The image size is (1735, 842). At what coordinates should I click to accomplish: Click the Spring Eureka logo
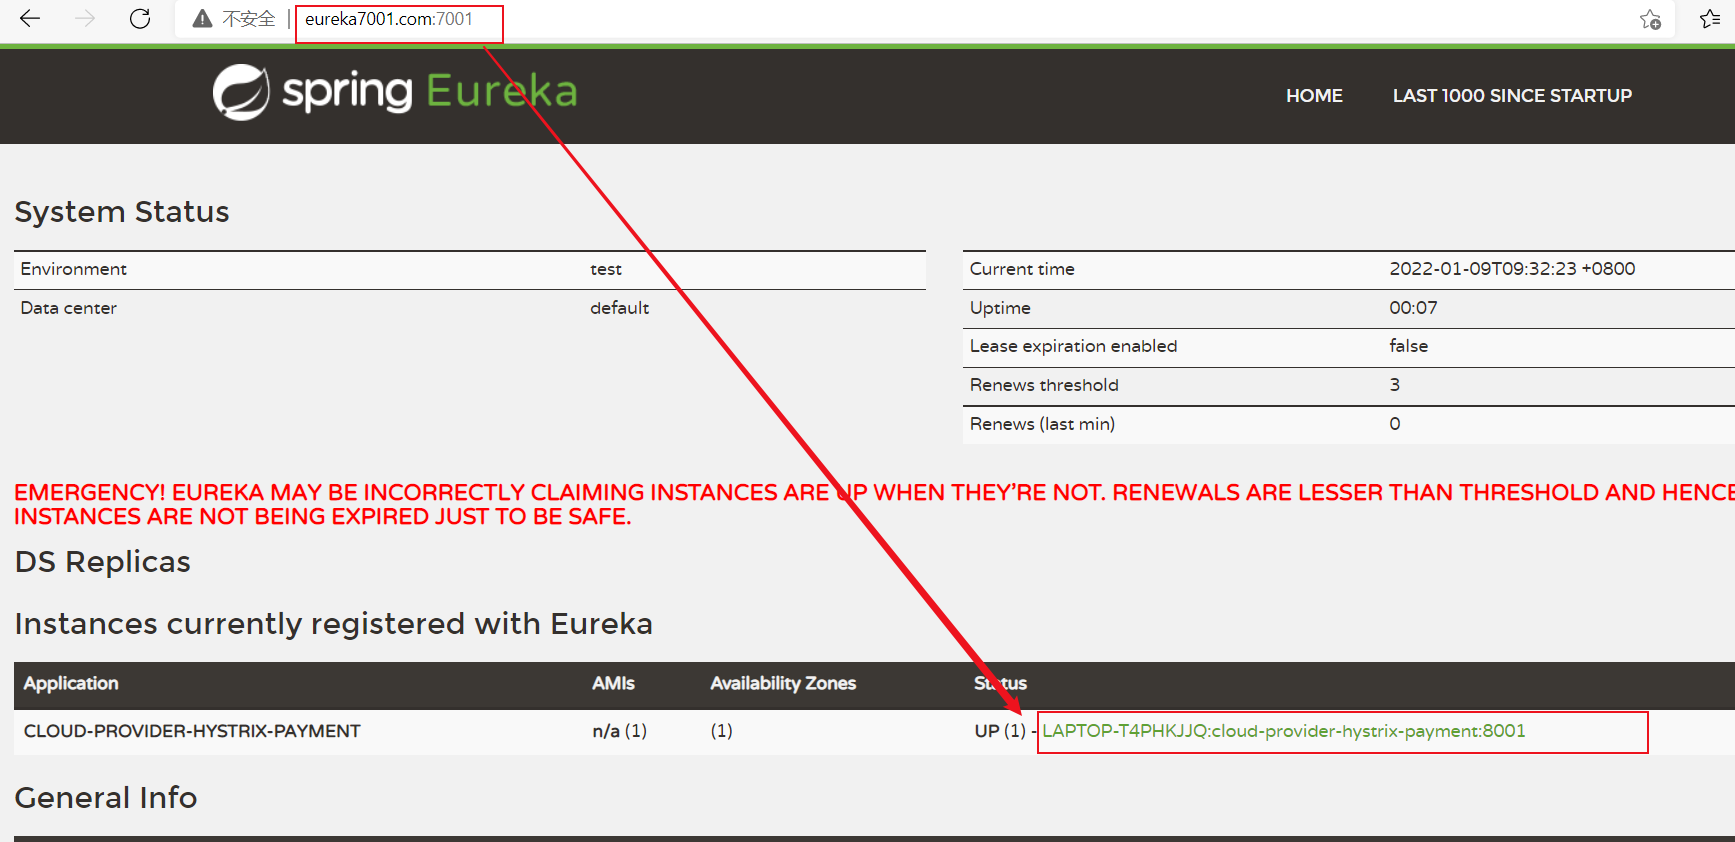point(395,92)
